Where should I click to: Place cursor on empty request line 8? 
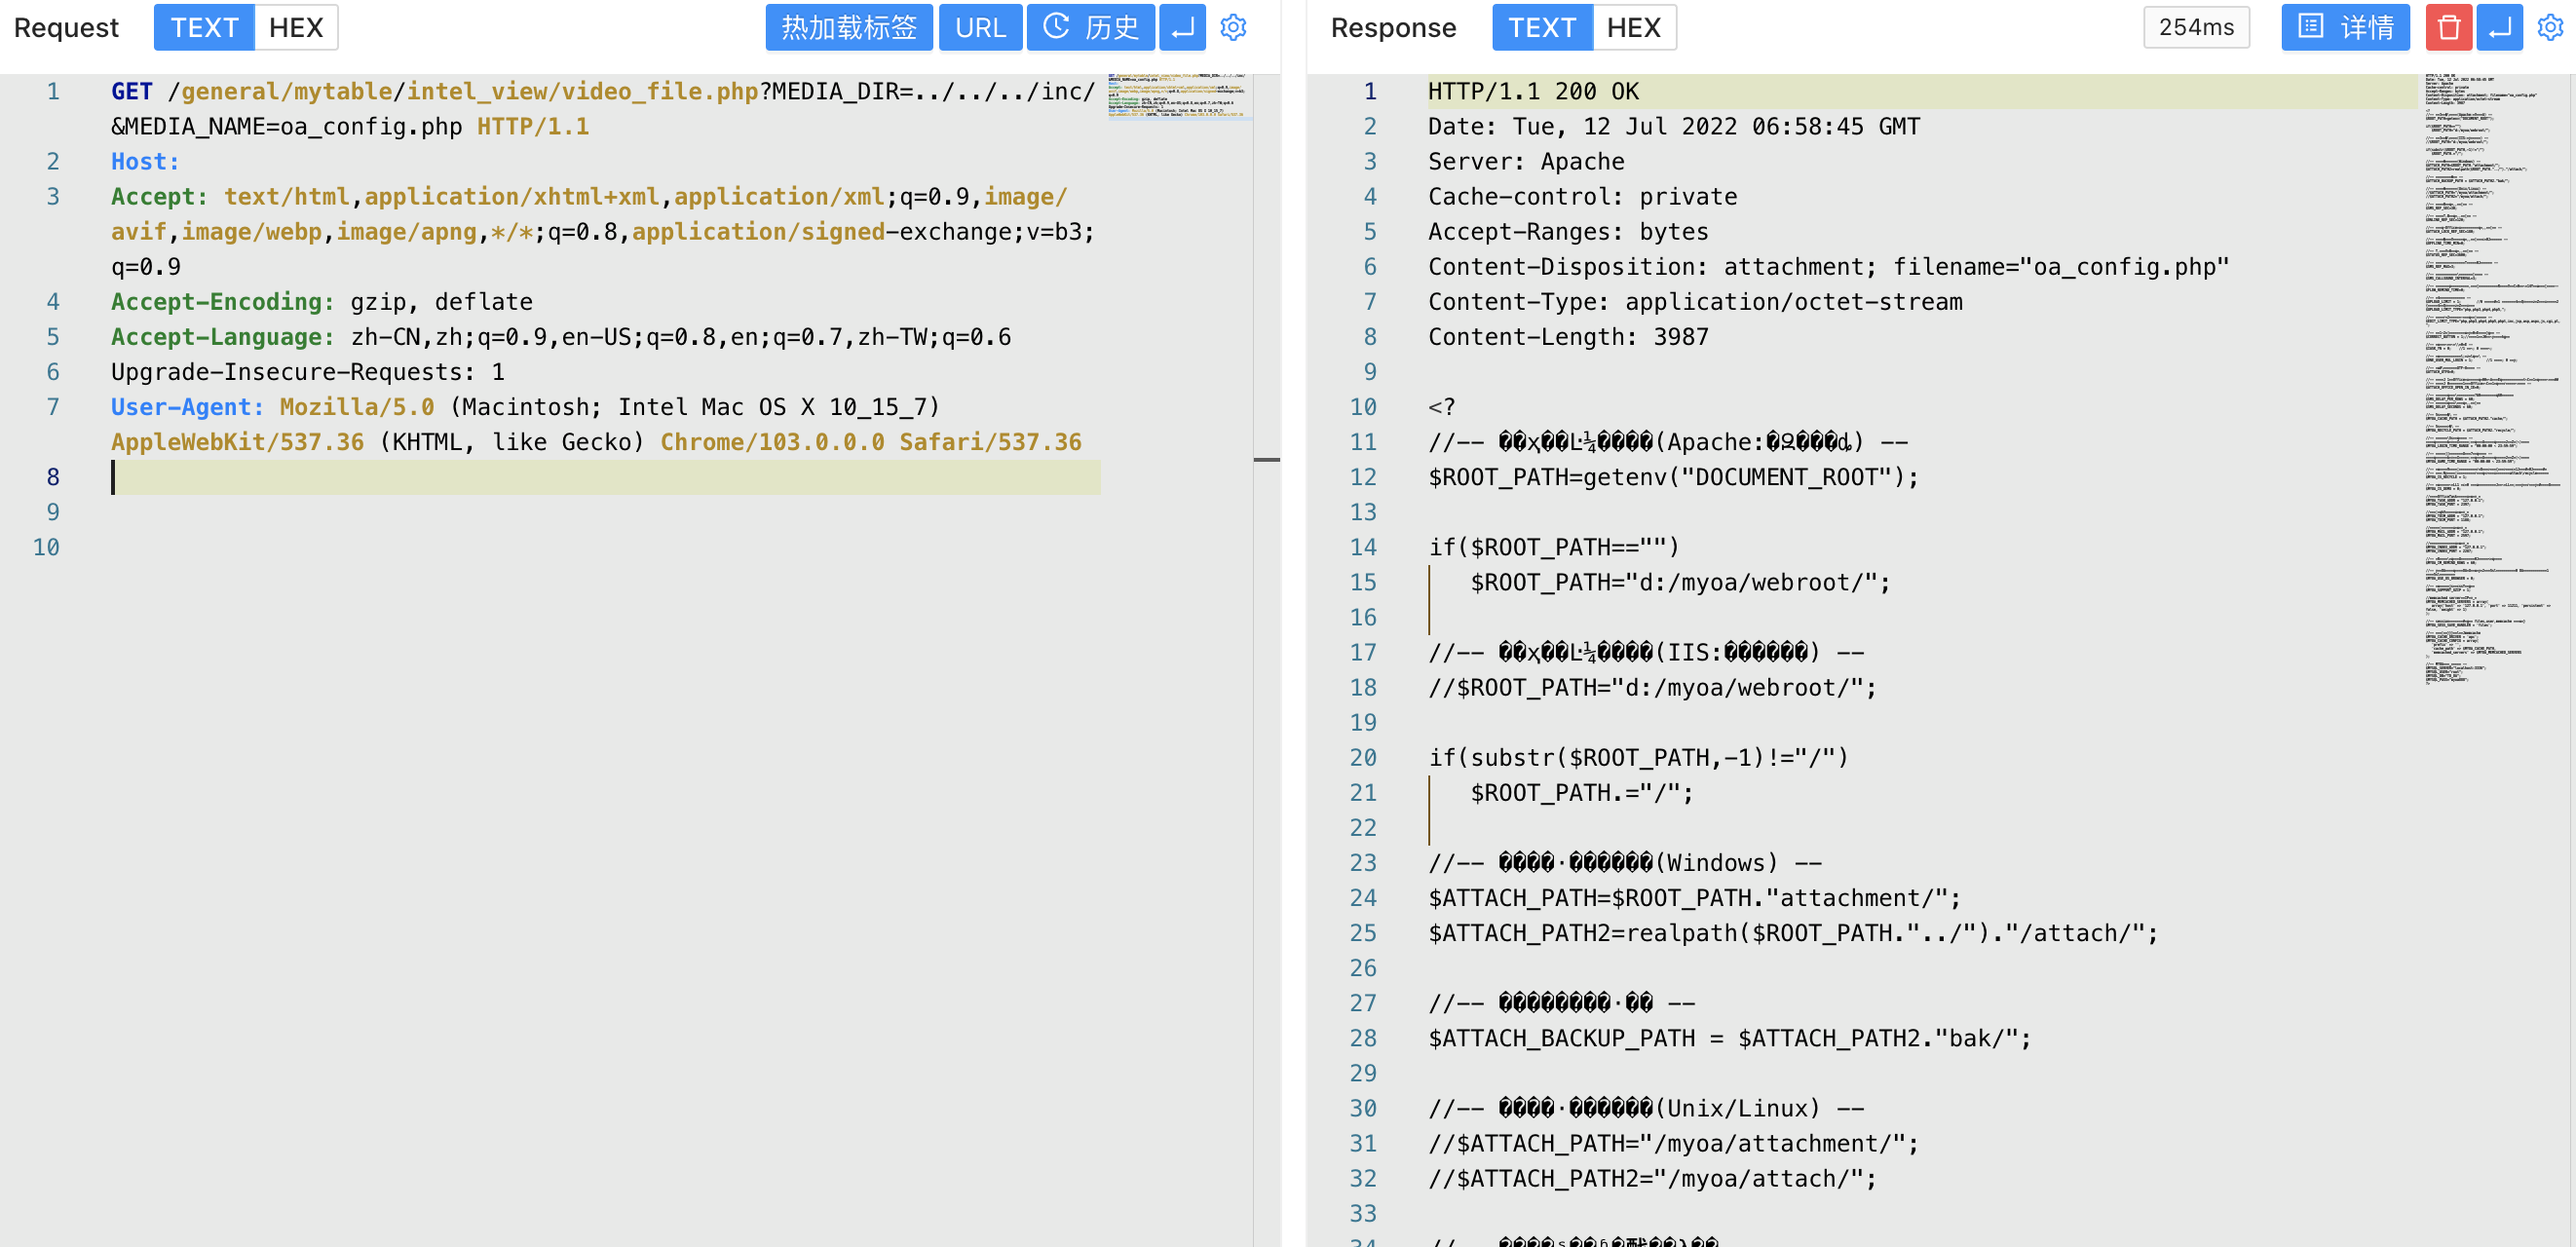[x=600, y=477]
